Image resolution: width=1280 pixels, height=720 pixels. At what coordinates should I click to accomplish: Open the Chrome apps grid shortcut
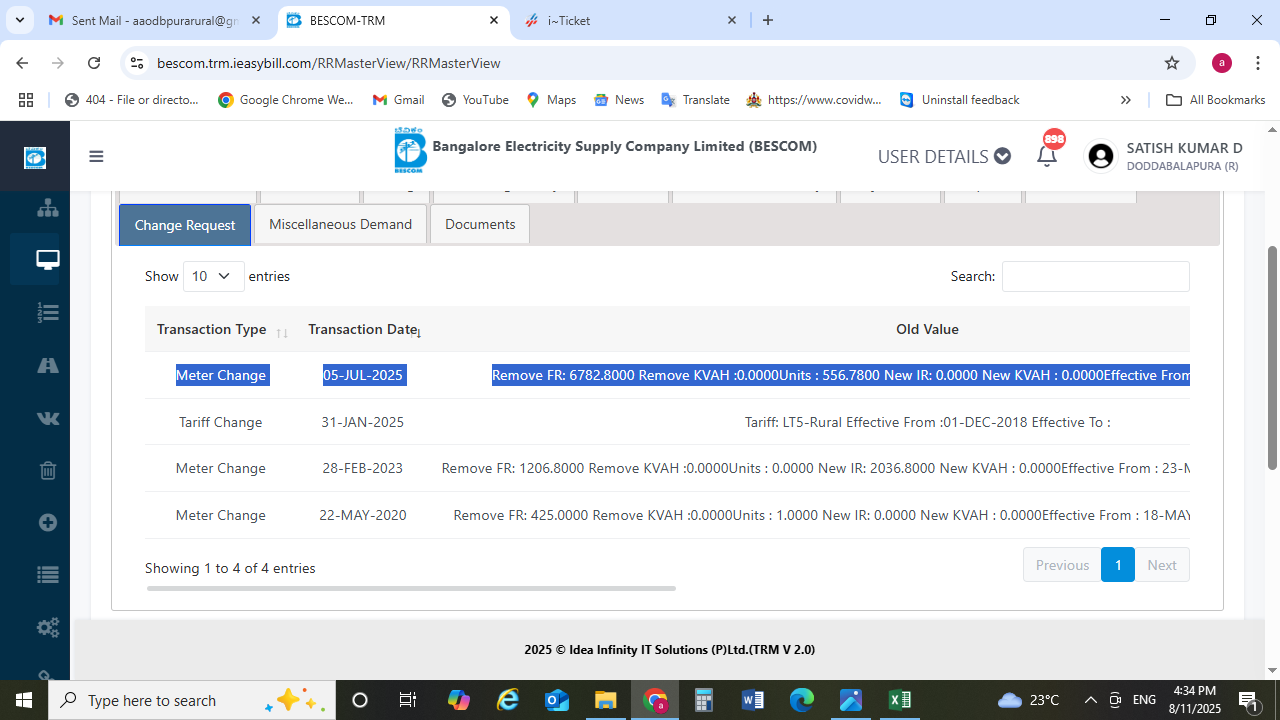tap(26, 100)
